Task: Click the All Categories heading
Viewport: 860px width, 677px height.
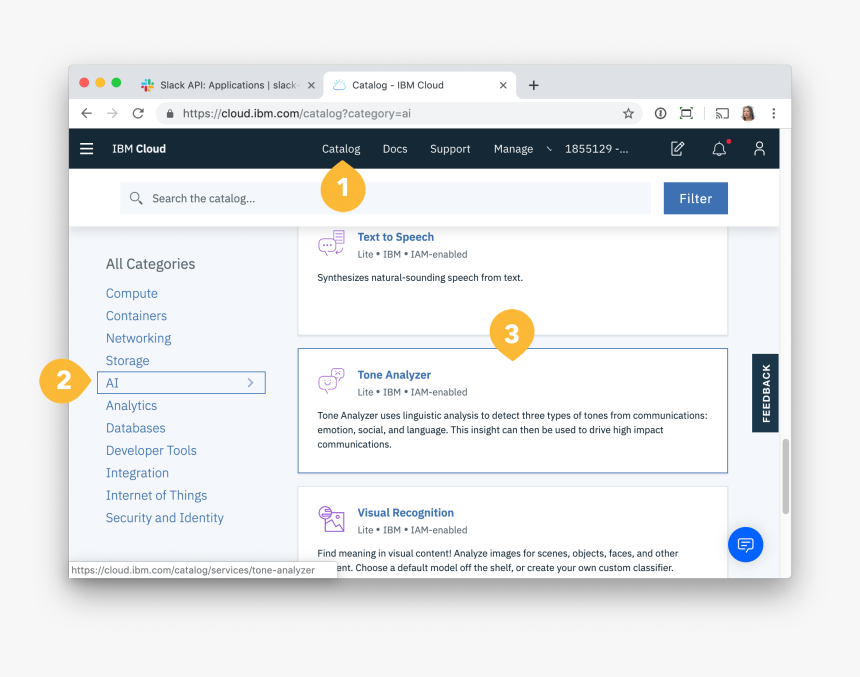Action: (x=150, y=264)
